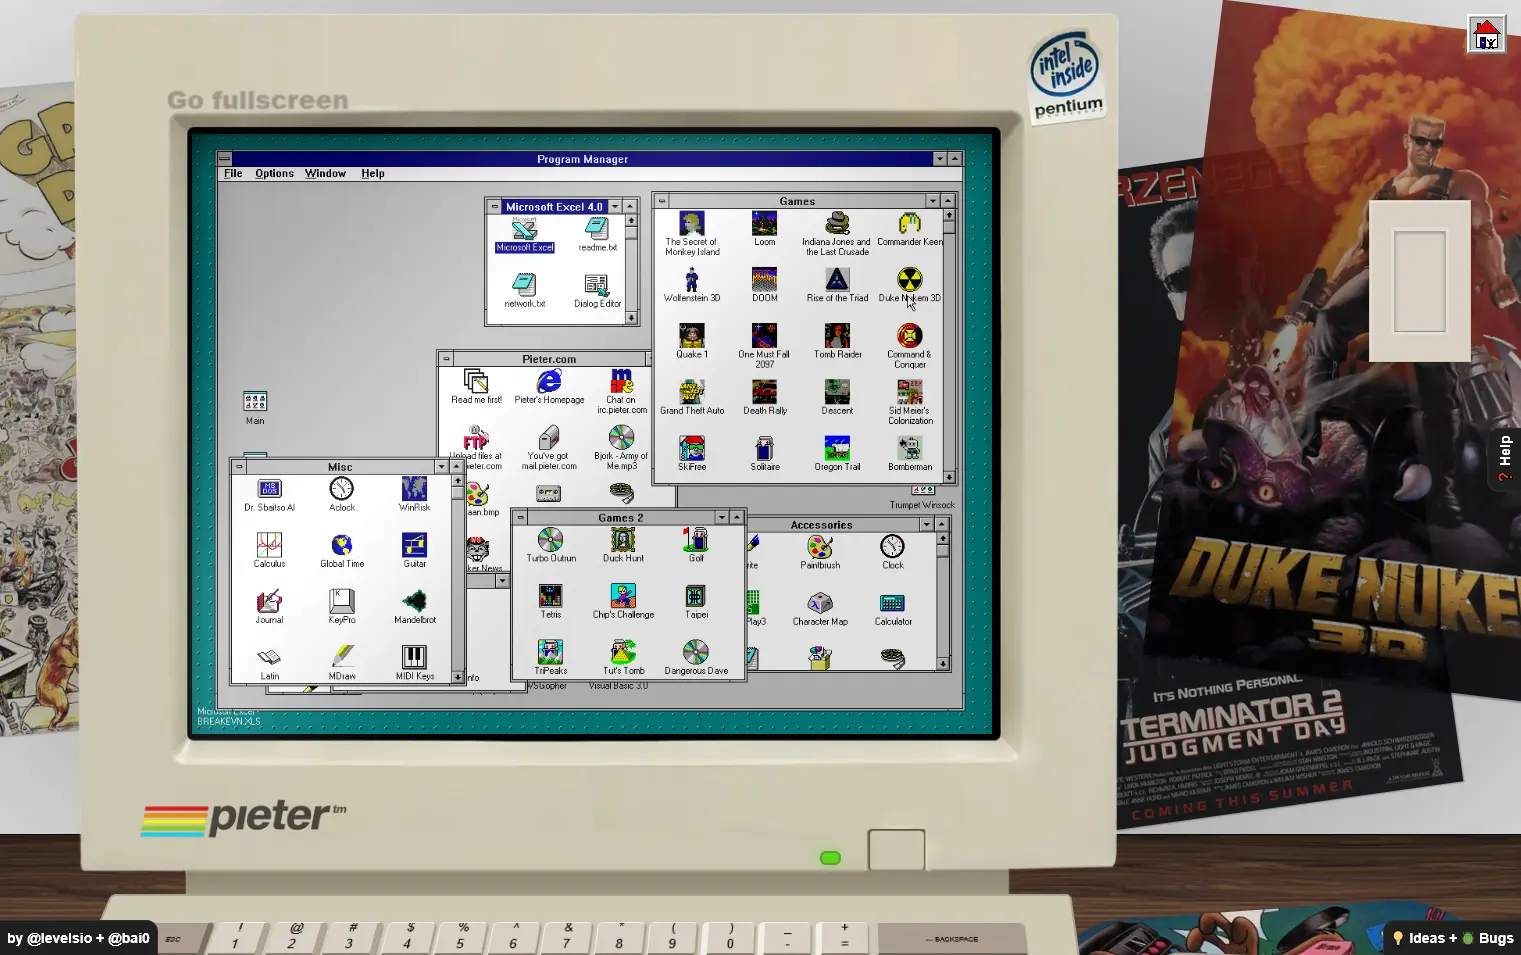Open the Games 2 window control menu box

tap(520, 517)
